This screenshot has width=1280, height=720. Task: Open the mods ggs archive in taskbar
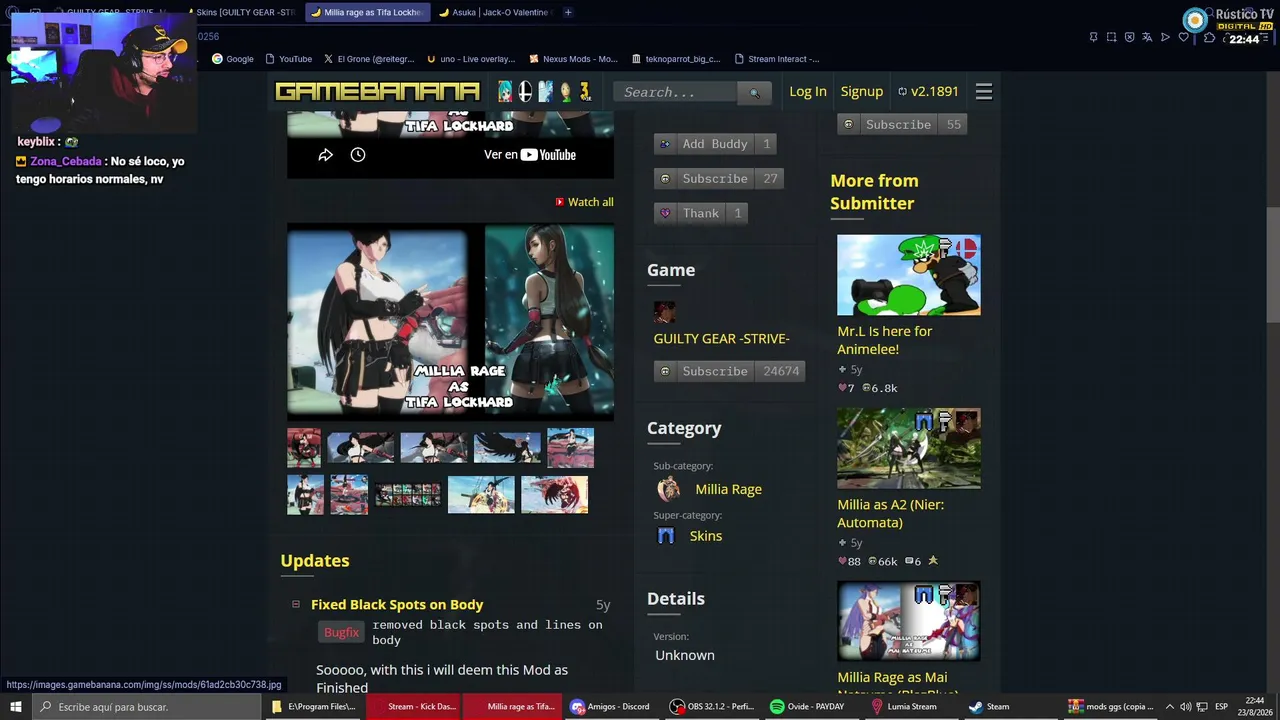point(1111,707)
